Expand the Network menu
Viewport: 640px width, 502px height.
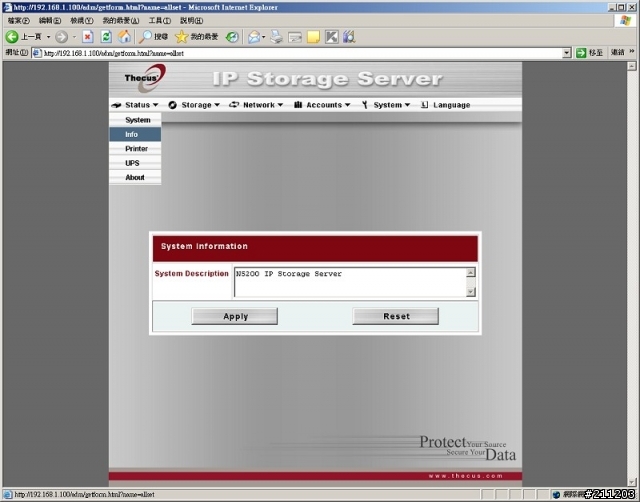coord(256,105)
